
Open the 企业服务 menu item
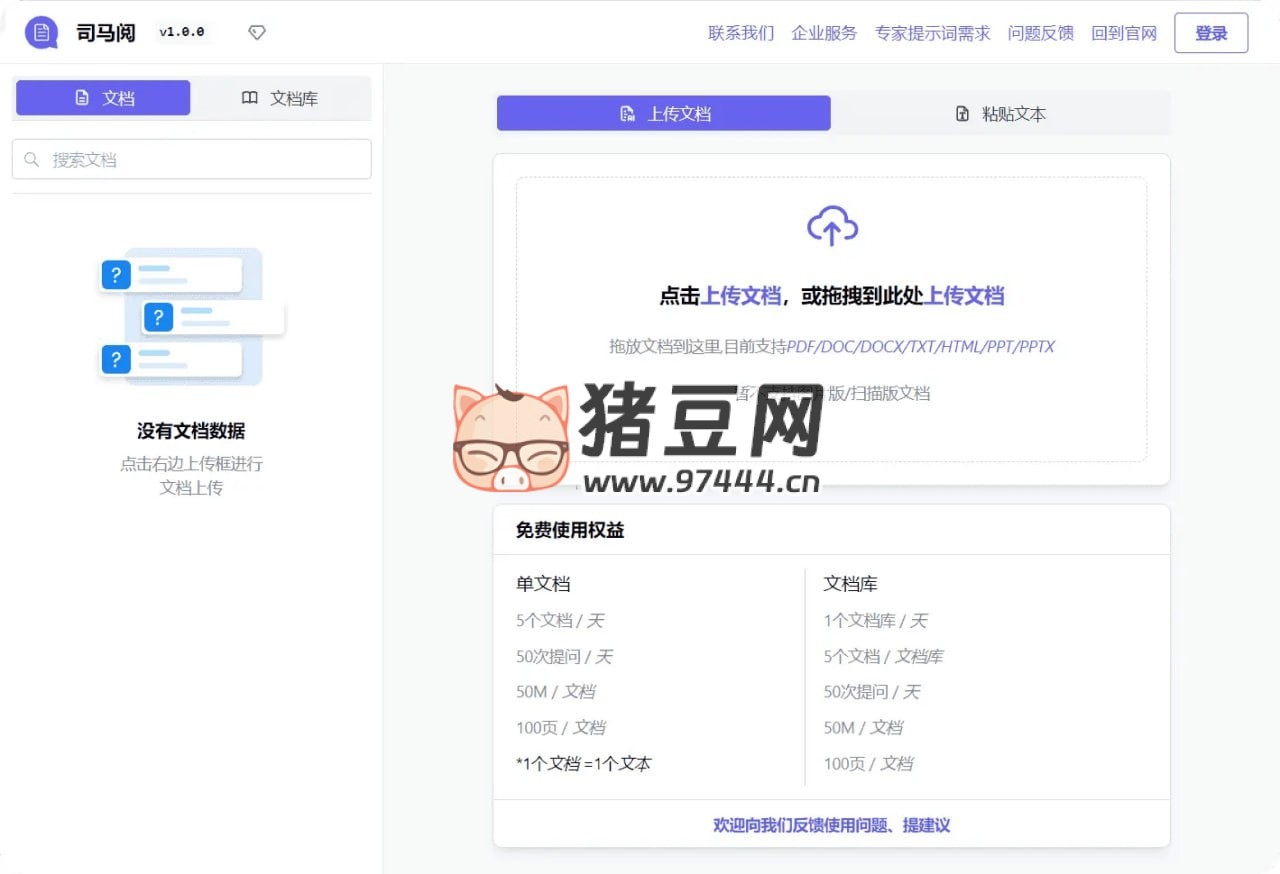[824, 33]
